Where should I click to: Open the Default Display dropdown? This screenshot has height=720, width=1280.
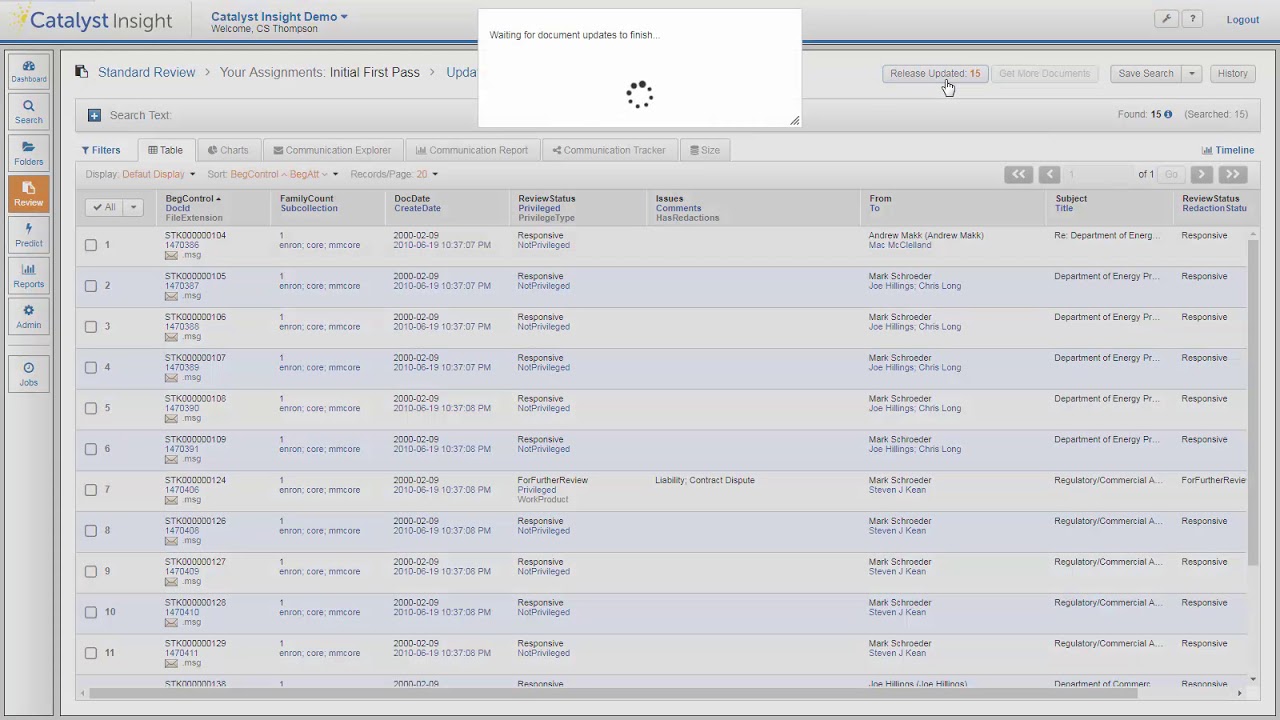[158, 174]
